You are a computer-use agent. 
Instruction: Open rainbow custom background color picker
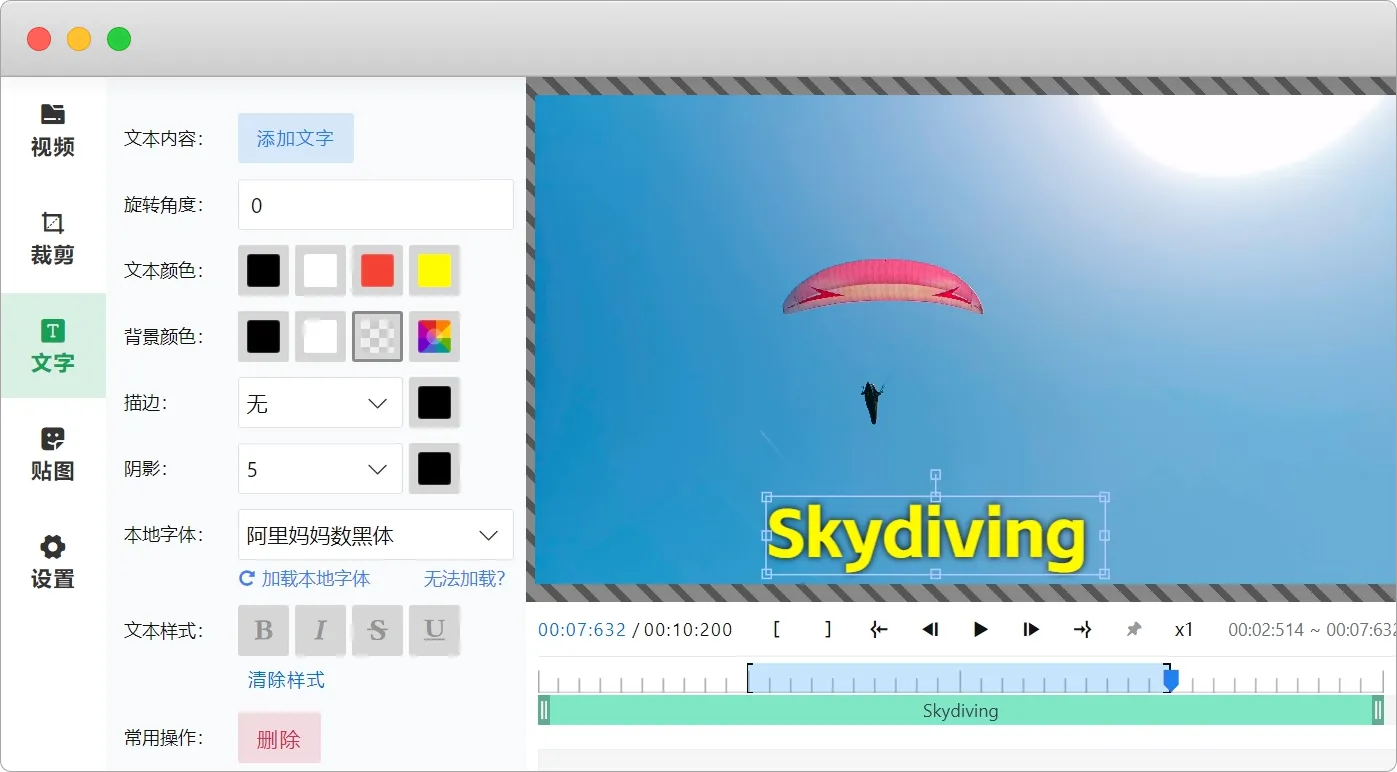pos(435,336)
